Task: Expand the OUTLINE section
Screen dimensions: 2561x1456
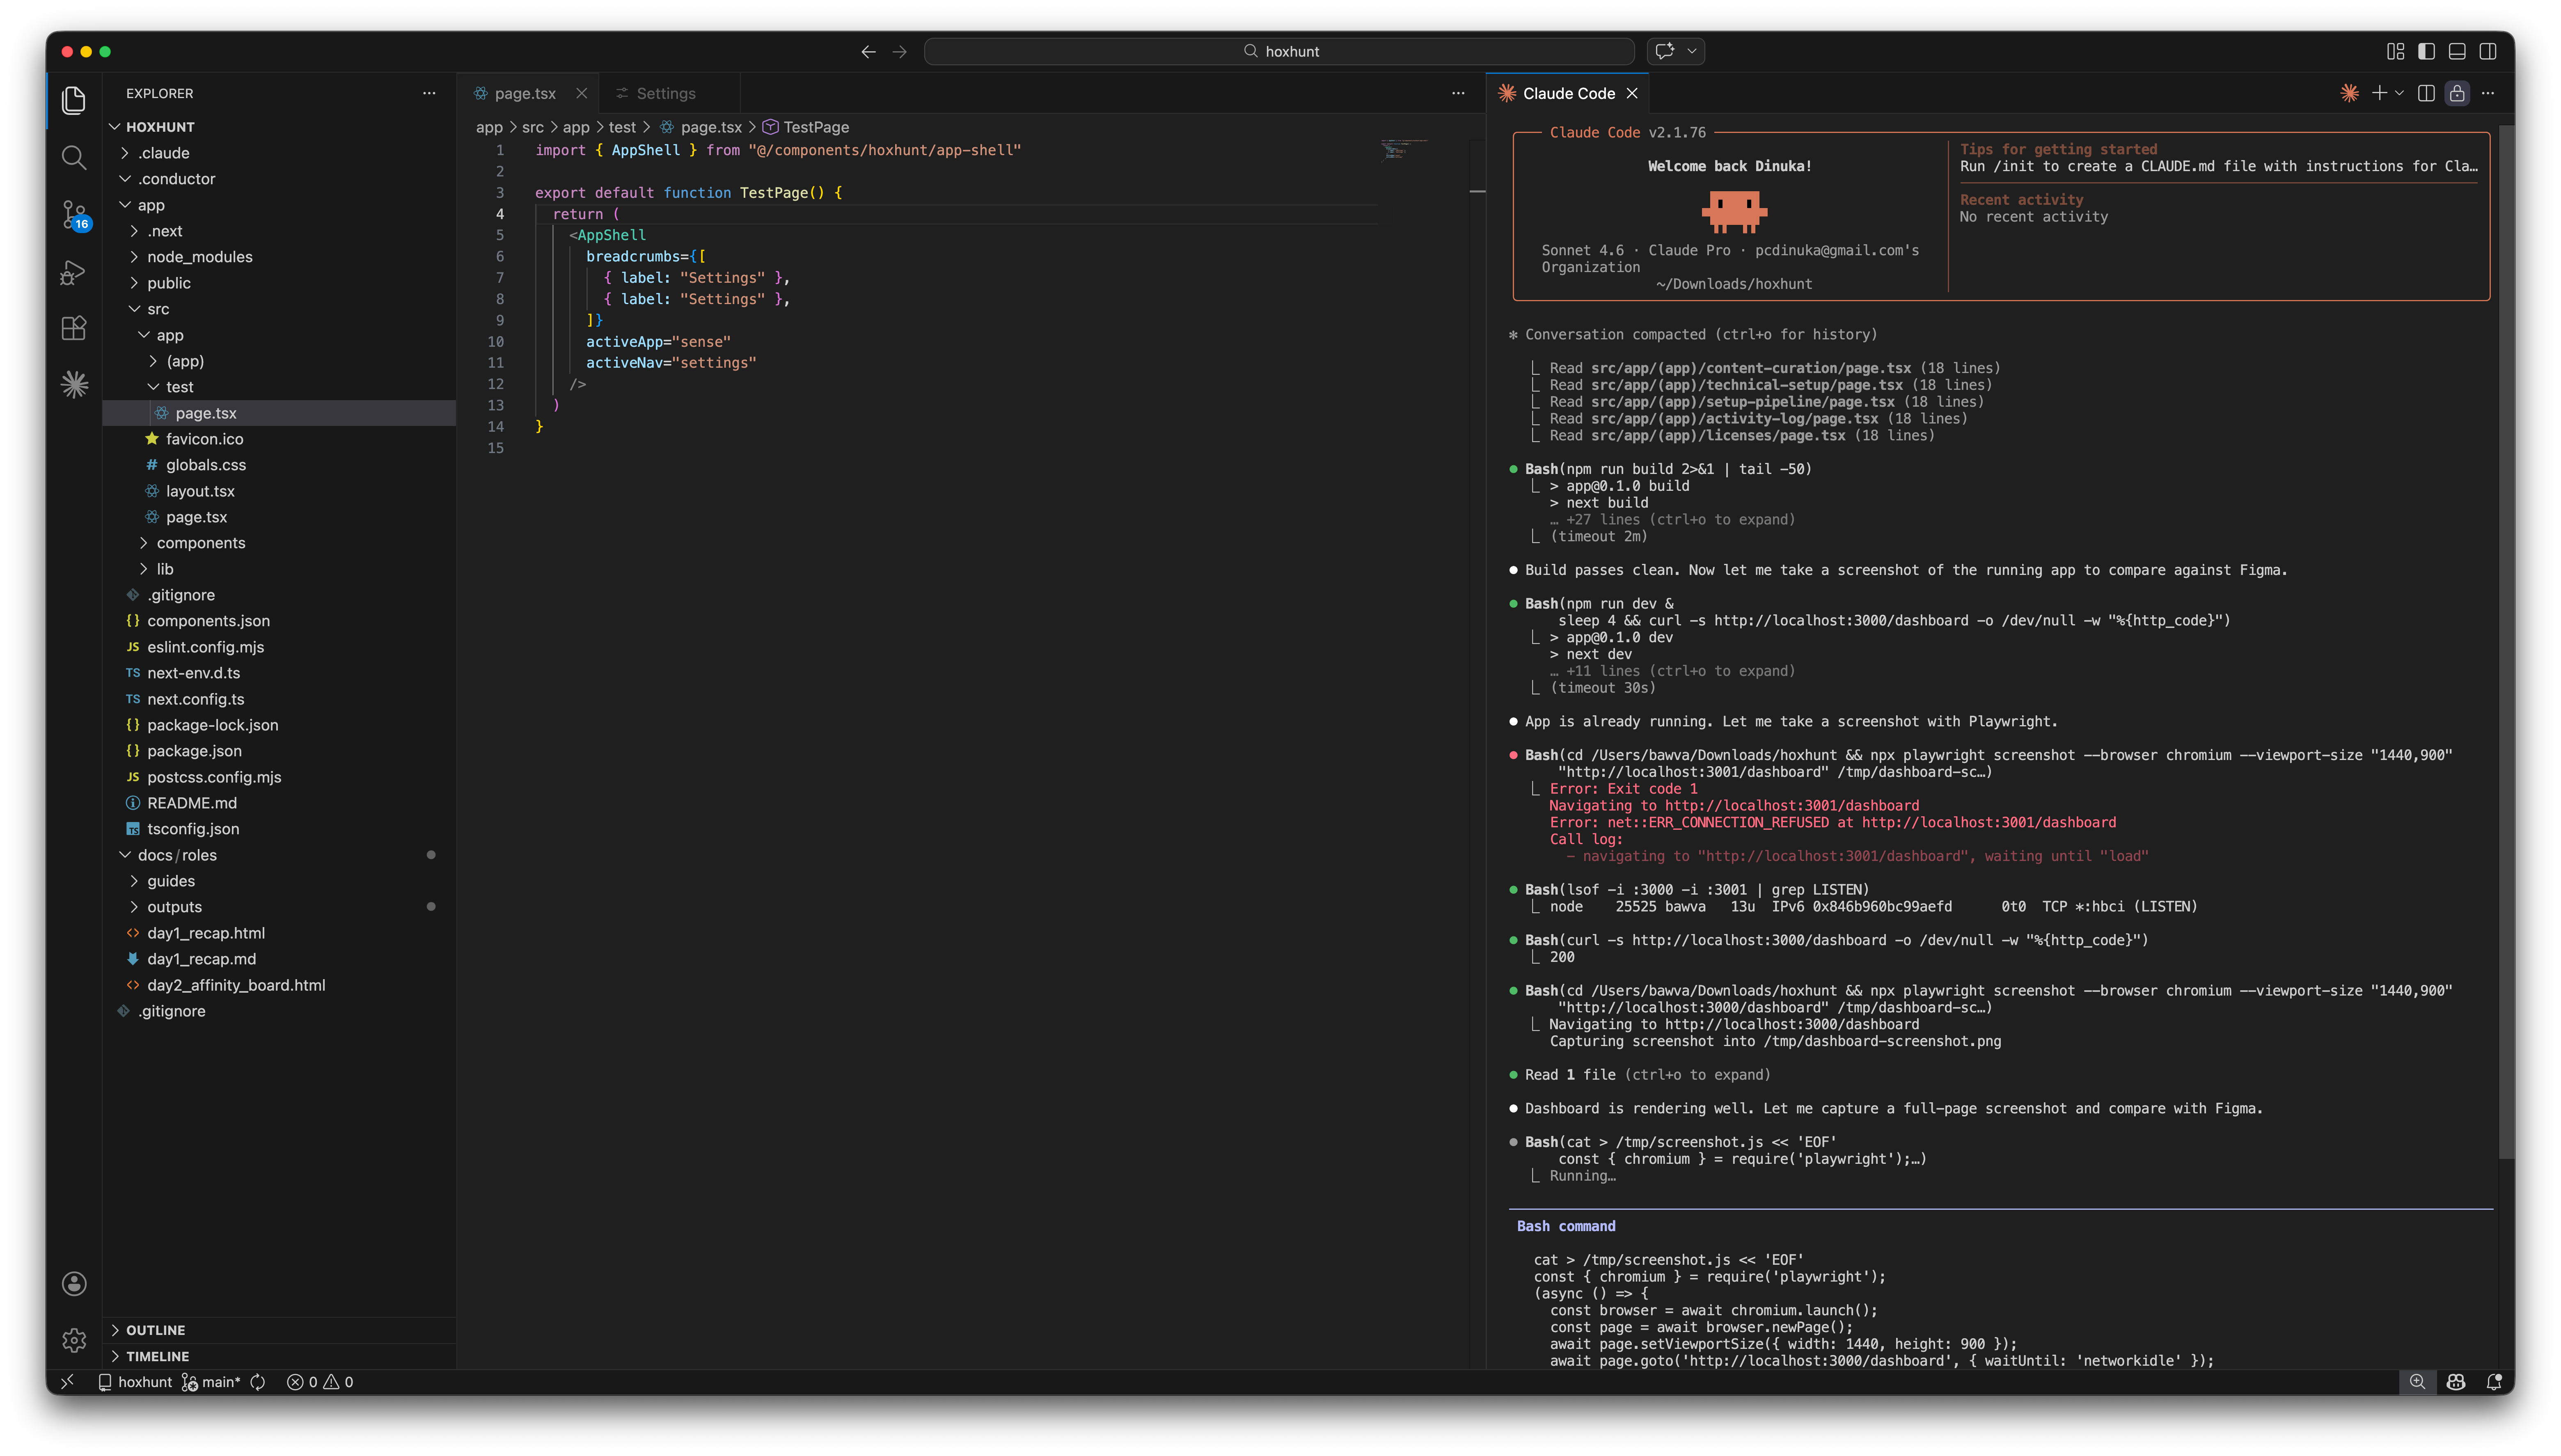Action: coord(155,1330)
